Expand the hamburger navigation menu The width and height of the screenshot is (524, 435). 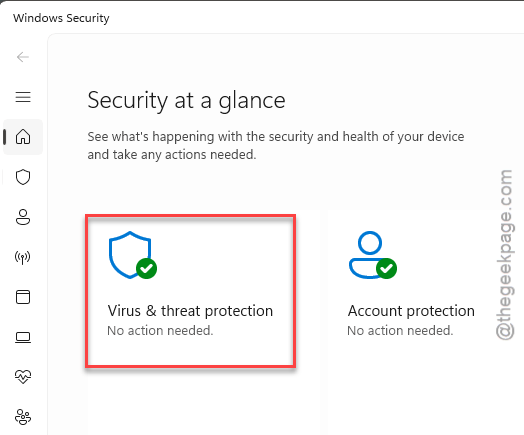(x=23, y=97)
